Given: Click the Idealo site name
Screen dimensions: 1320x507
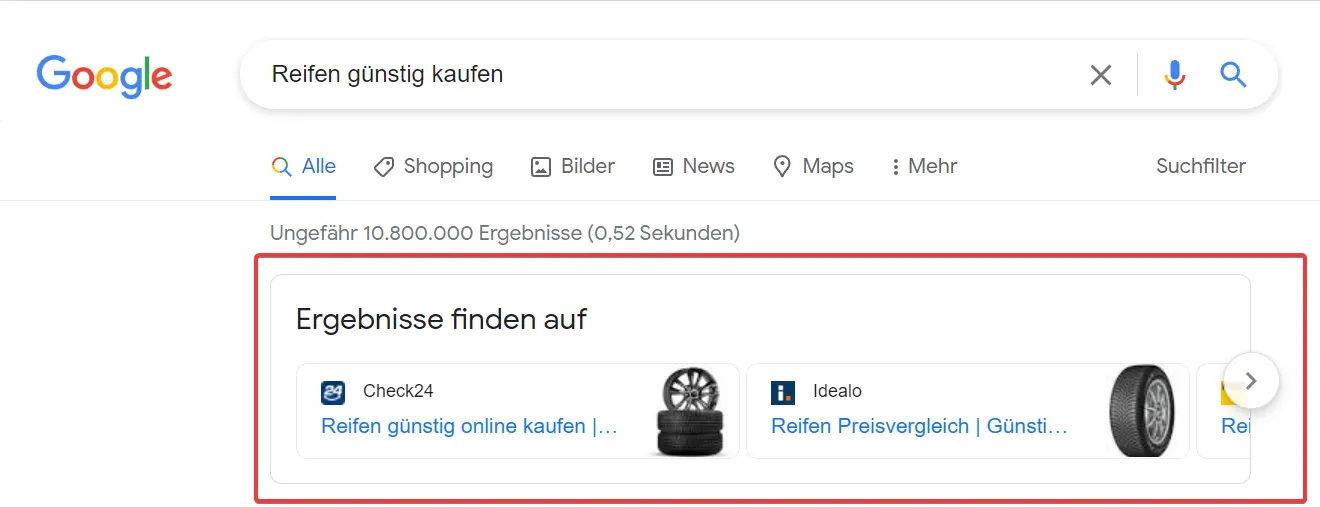Looking at the screenshot, I should point(837,391).
